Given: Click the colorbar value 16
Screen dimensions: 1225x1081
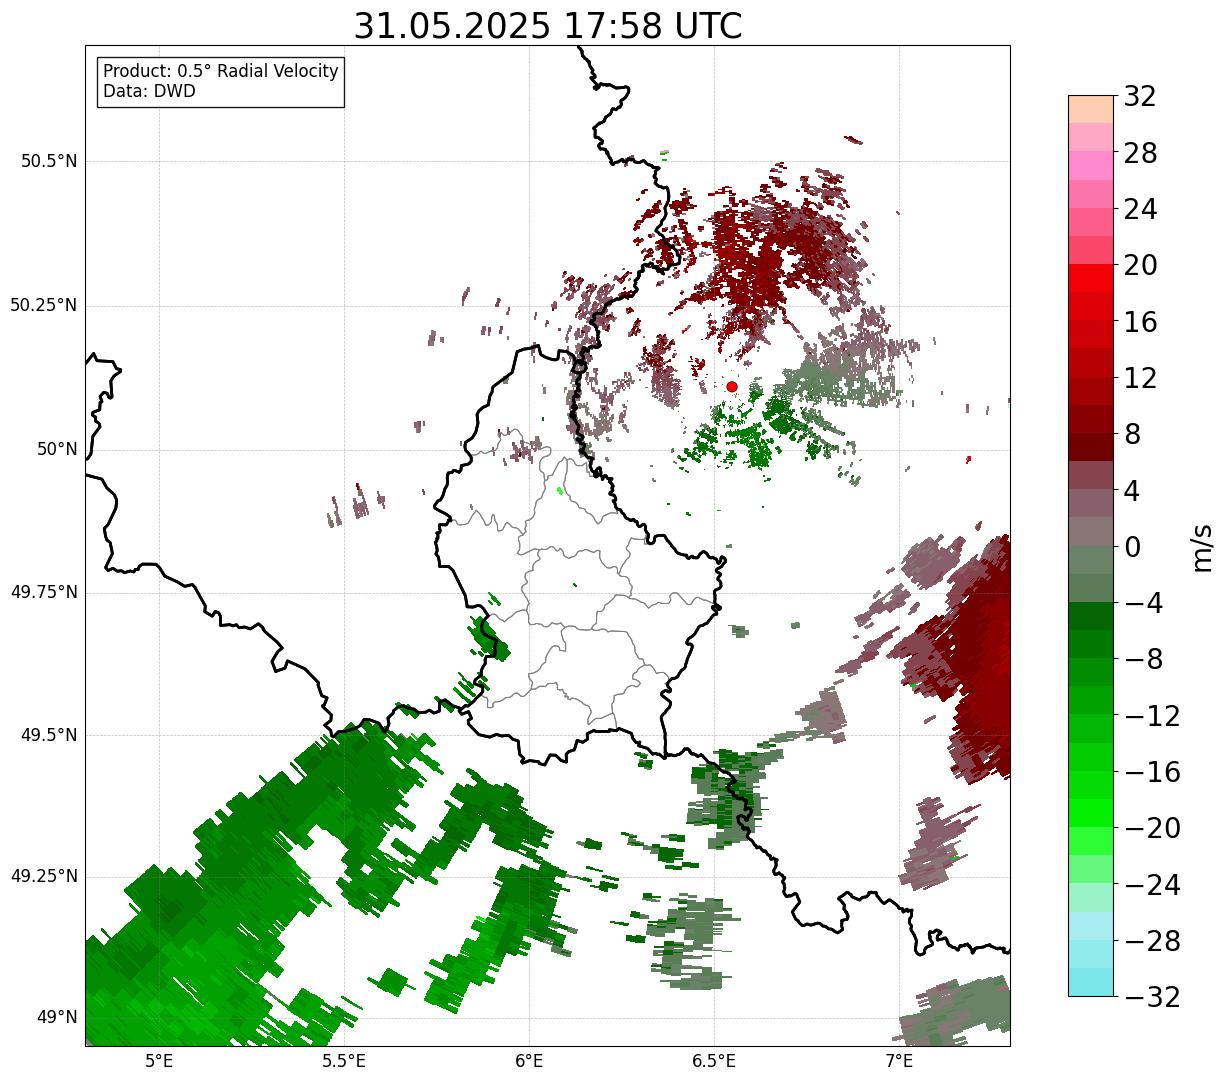Looking at the screenshot, I should (x=1140, y=322).
